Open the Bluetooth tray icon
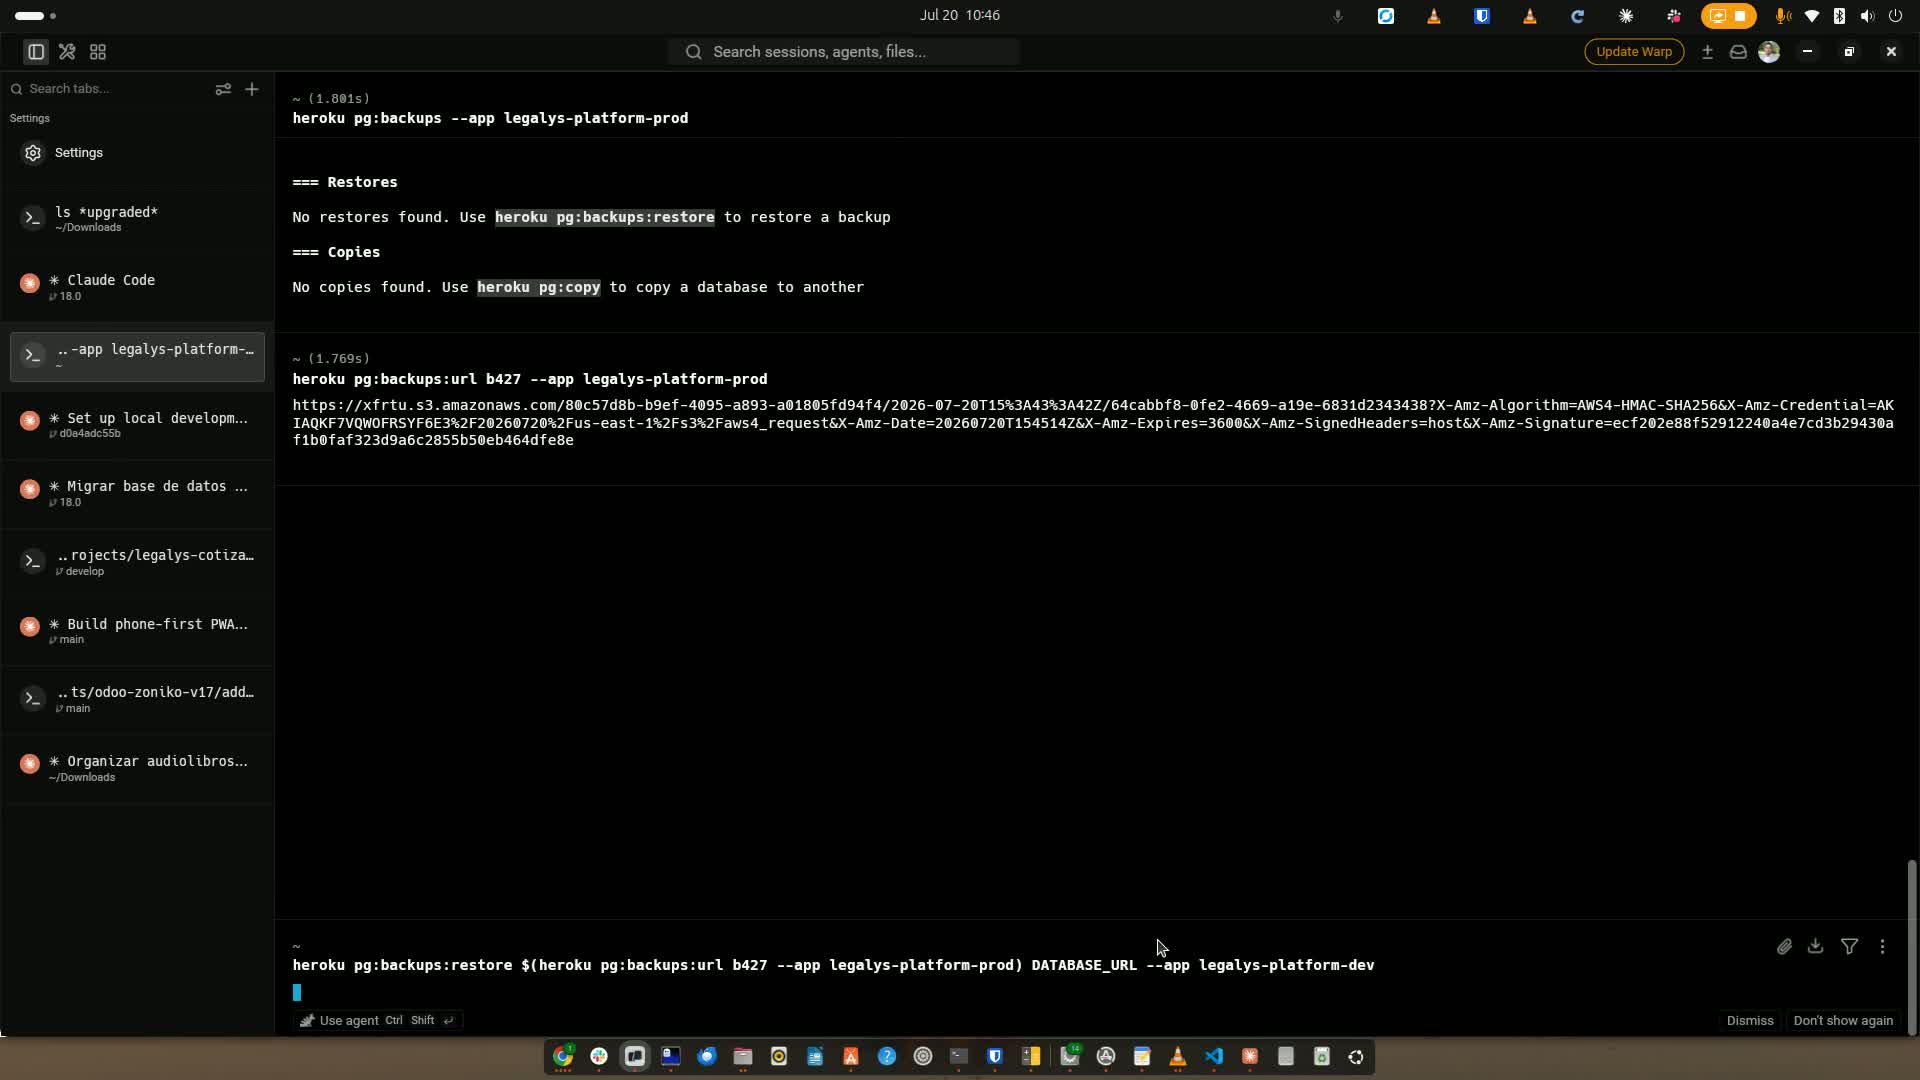Image resolution: width=1920 pixels, height=1080 pixels. (1839, 16)
